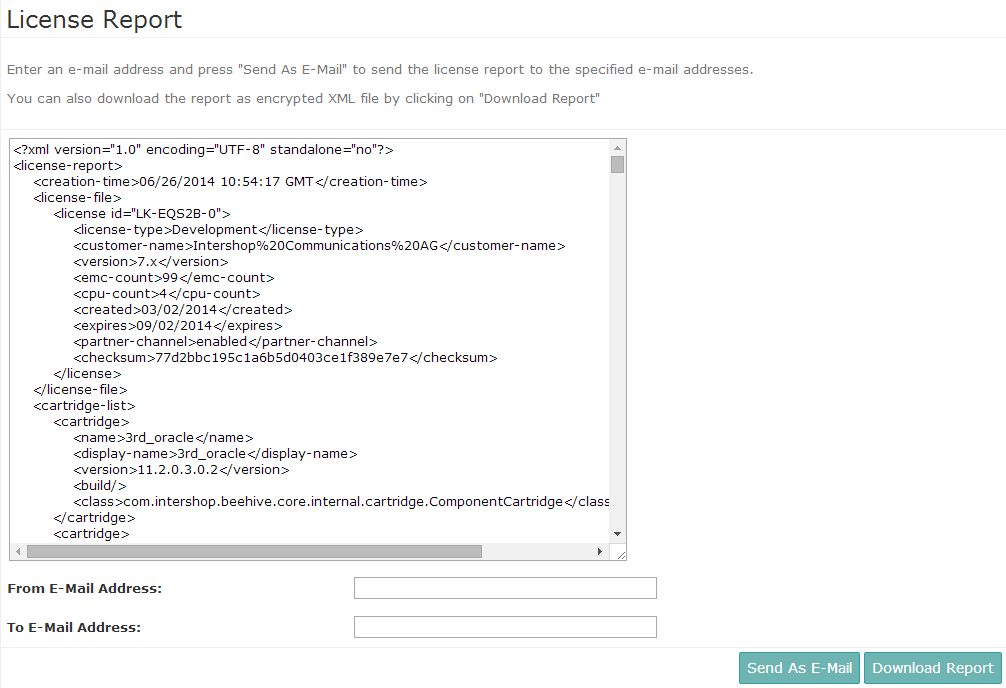1006x688 pixels.
Task: Click the partner-channel enabled line
Action: pyautogui.click(x=225, y=341)
